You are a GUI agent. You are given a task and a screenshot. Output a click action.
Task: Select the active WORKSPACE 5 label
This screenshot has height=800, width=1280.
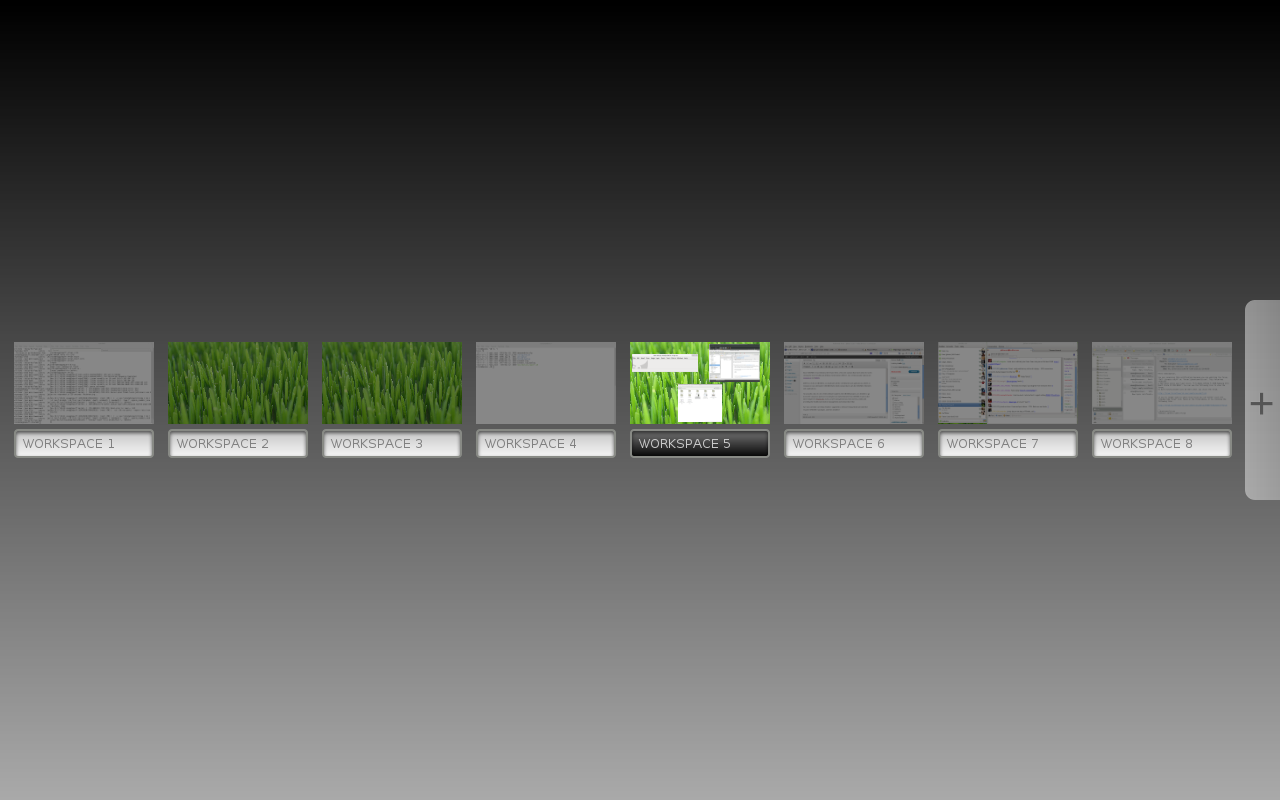[700, 444]
